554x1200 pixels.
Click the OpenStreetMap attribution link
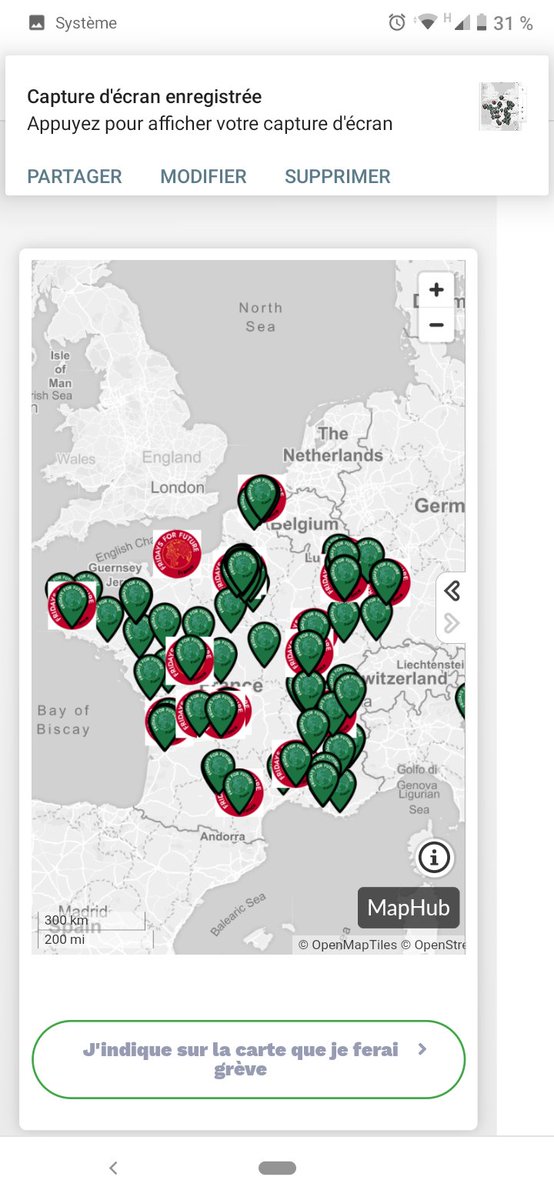(433, 945)
